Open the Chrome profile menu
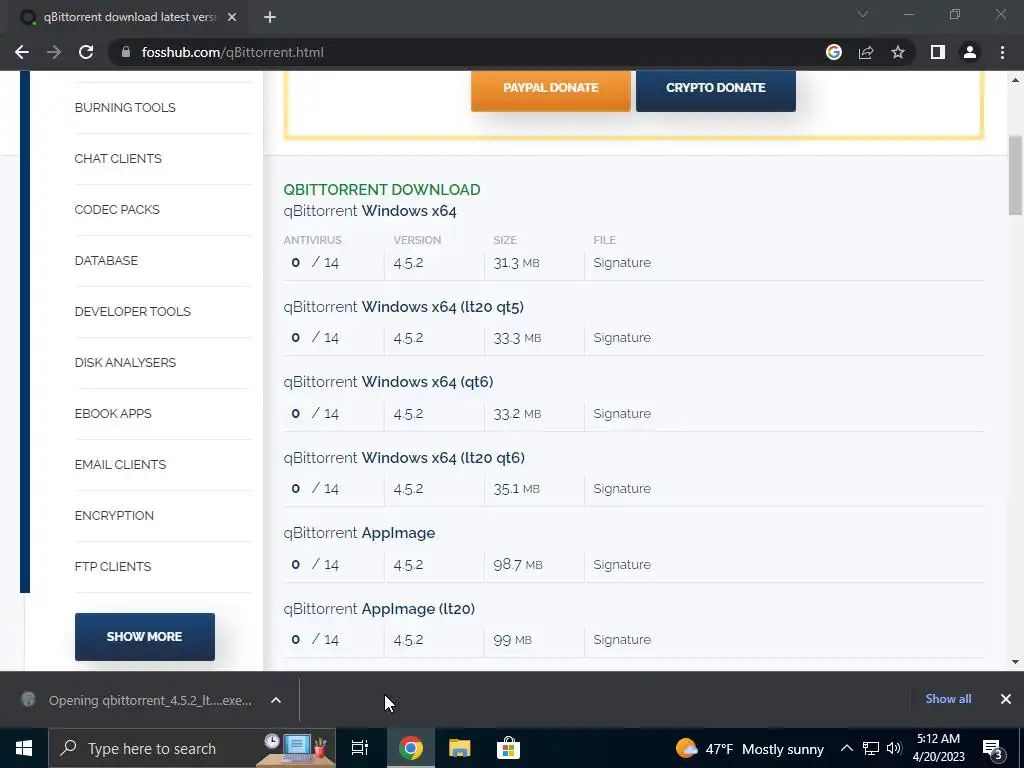The width and height of the screenshot is (1024, 768). 970,52
